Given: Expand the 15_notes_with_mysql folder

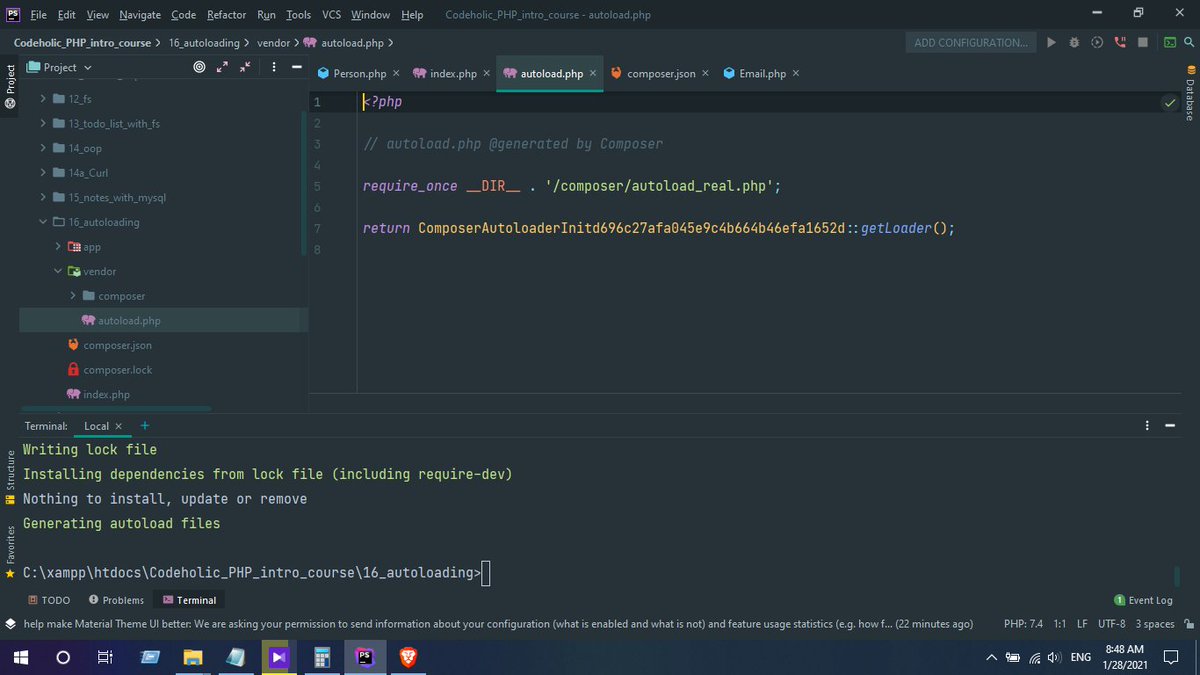Looking at the screenshot, I should pos(43,197).
